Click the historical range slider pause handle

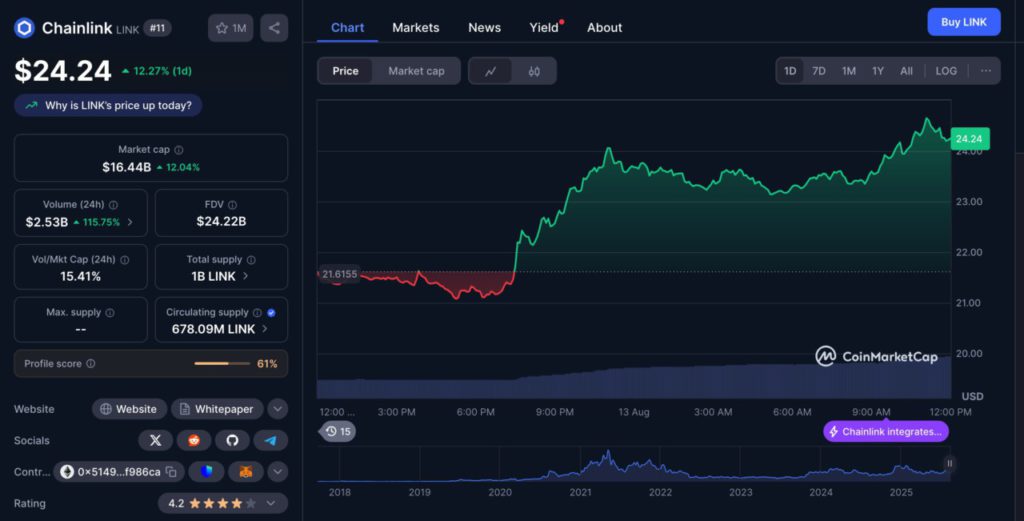949,463
